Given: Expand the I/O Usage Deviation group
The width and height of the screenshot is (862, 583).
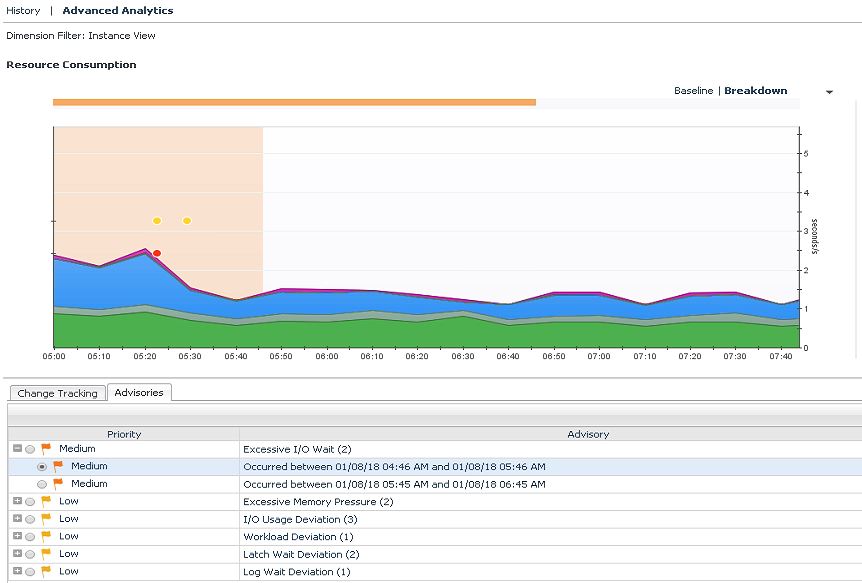Looking at the screenshot, I should (17, 519).
